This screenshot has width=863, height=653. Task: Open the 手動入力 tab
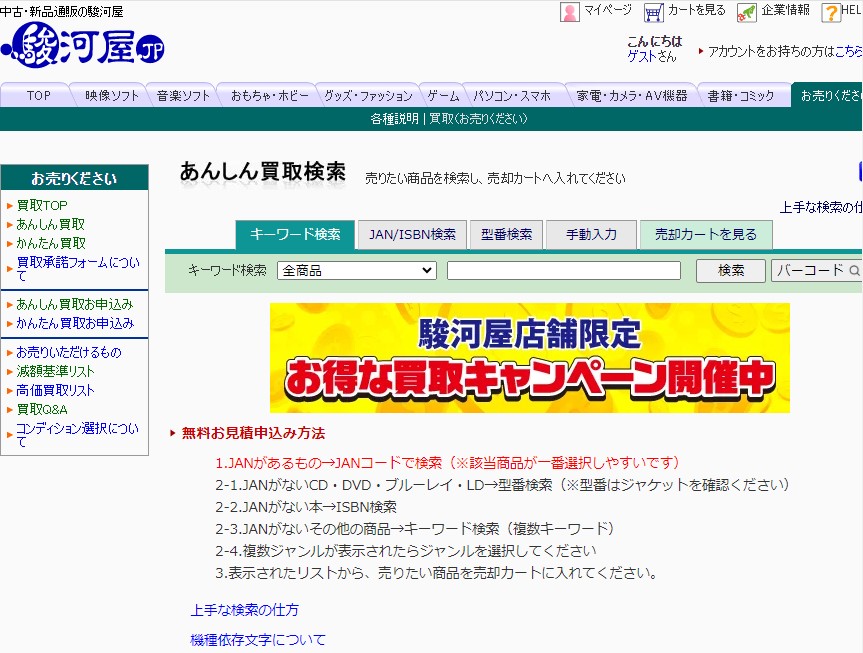pos(591,235)
